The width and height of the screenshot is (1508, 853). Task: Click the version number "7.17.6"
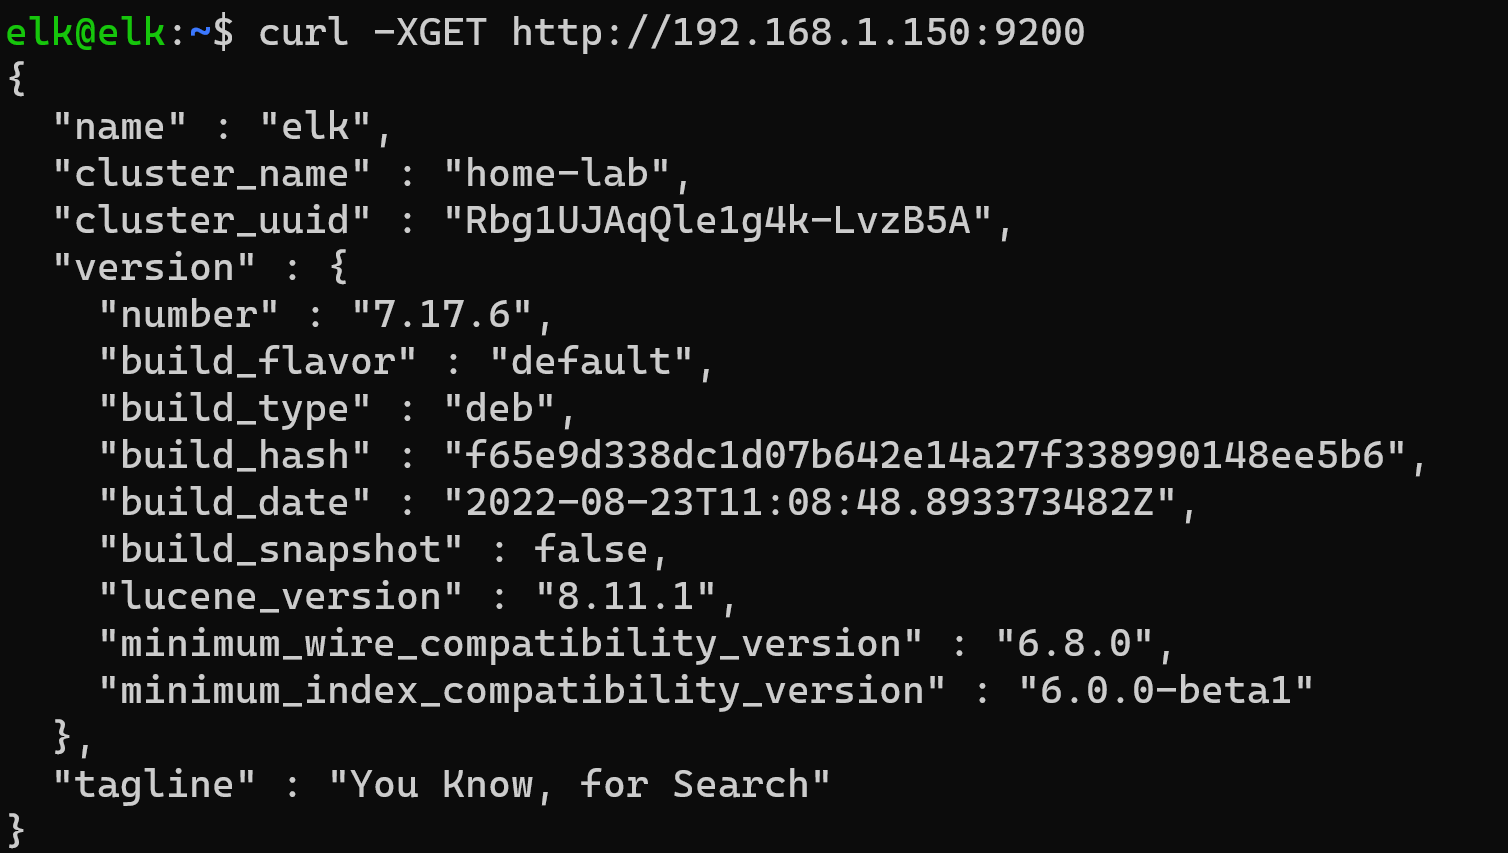tap(442, 315)
